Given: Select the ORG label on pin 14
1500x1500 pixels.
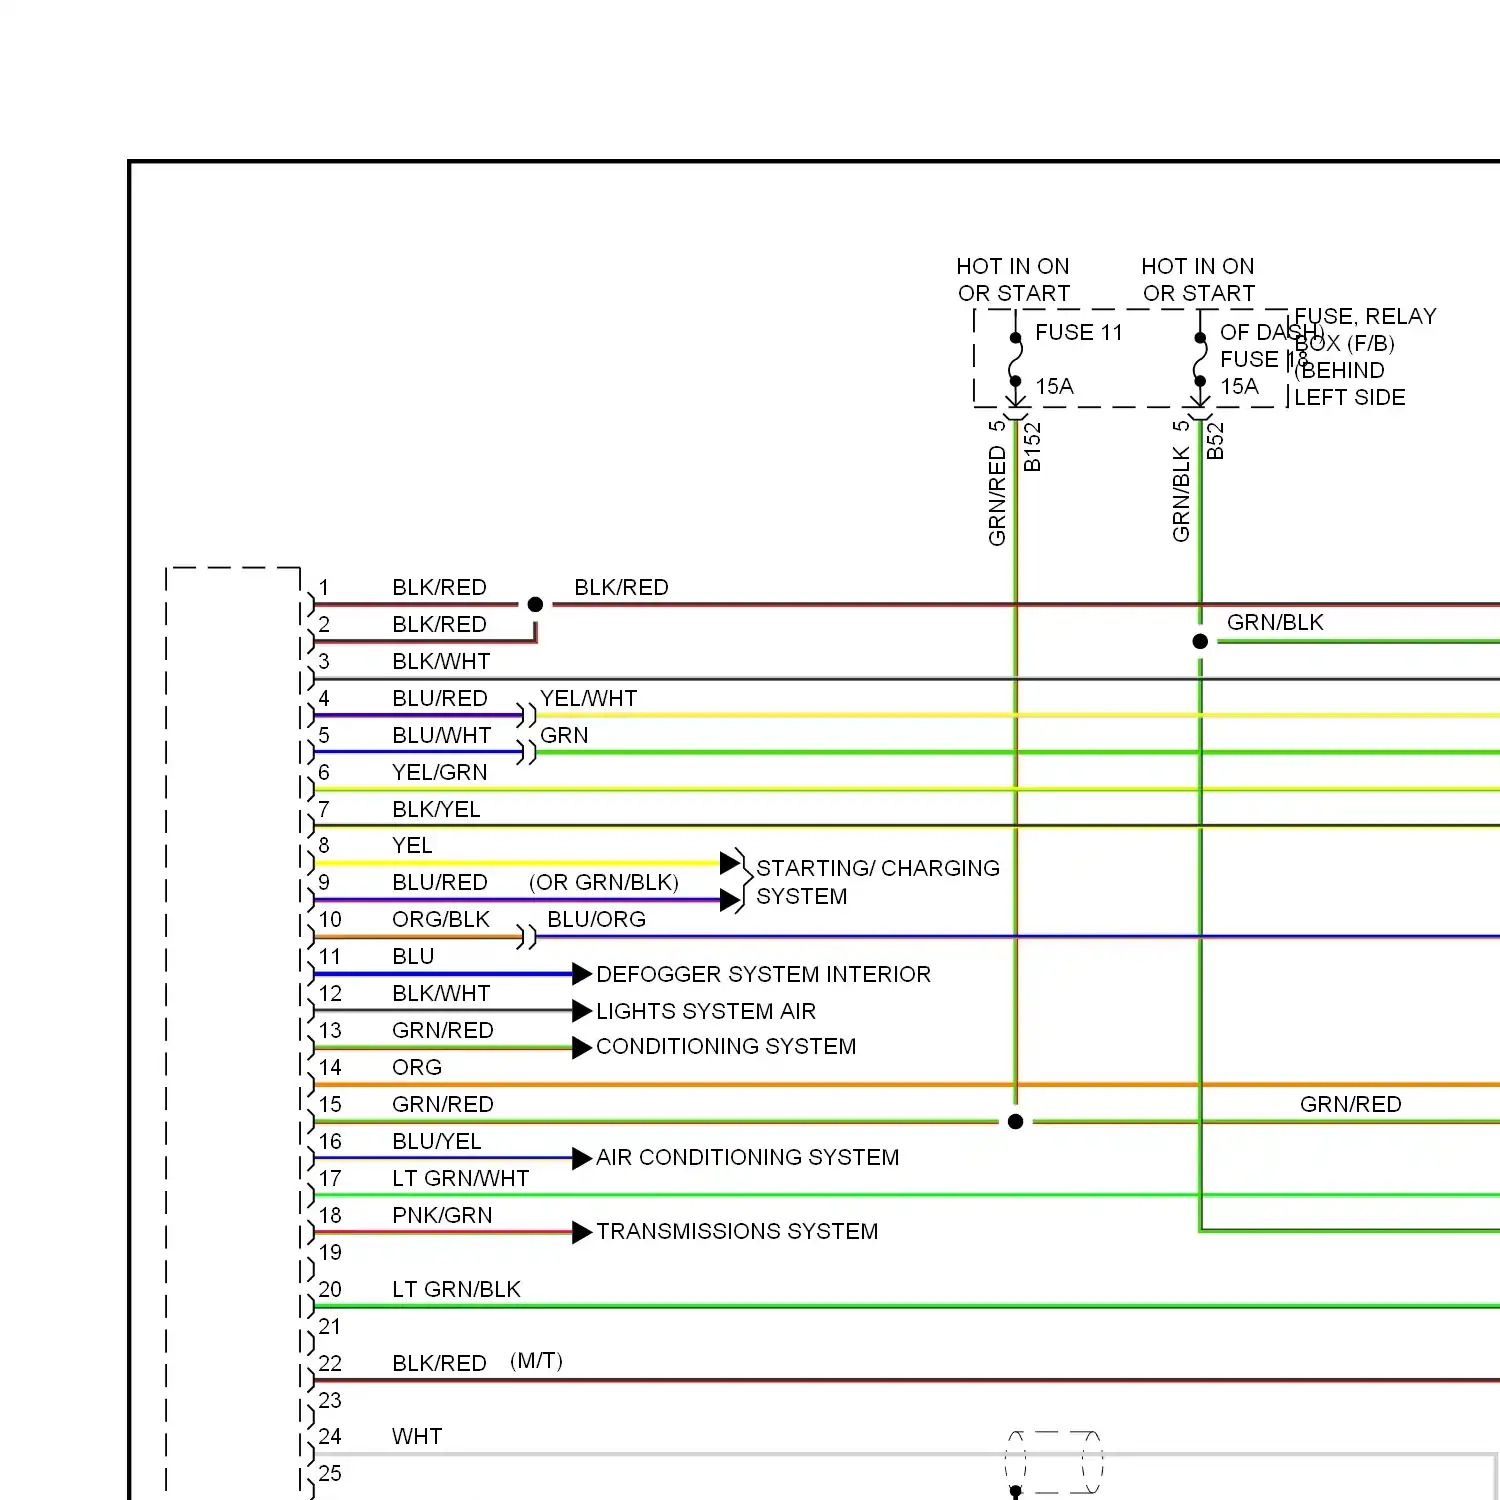Looking at the screenshot, I should pyautogui.click(x=417, y=1067).
